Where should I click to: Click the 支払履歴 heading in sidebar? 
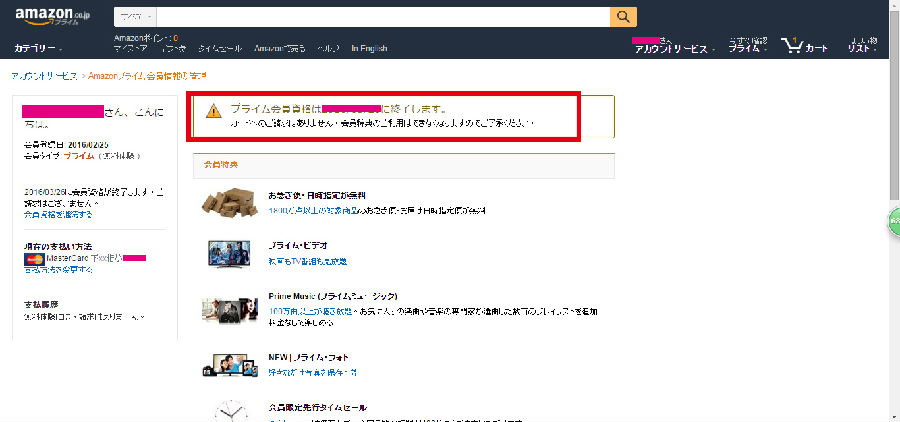click(41, 304)
